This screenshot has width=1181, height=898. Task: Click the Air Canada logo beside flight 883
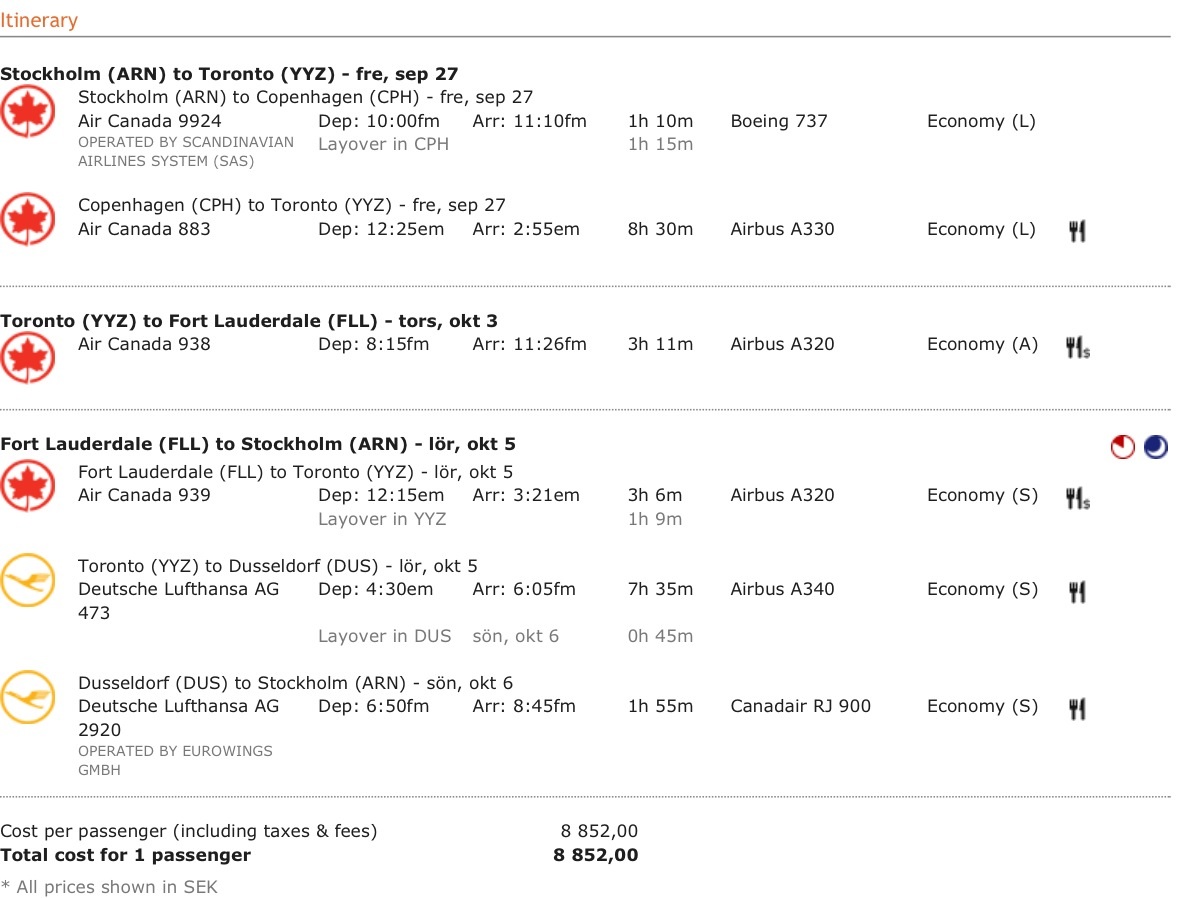point(28,220)
